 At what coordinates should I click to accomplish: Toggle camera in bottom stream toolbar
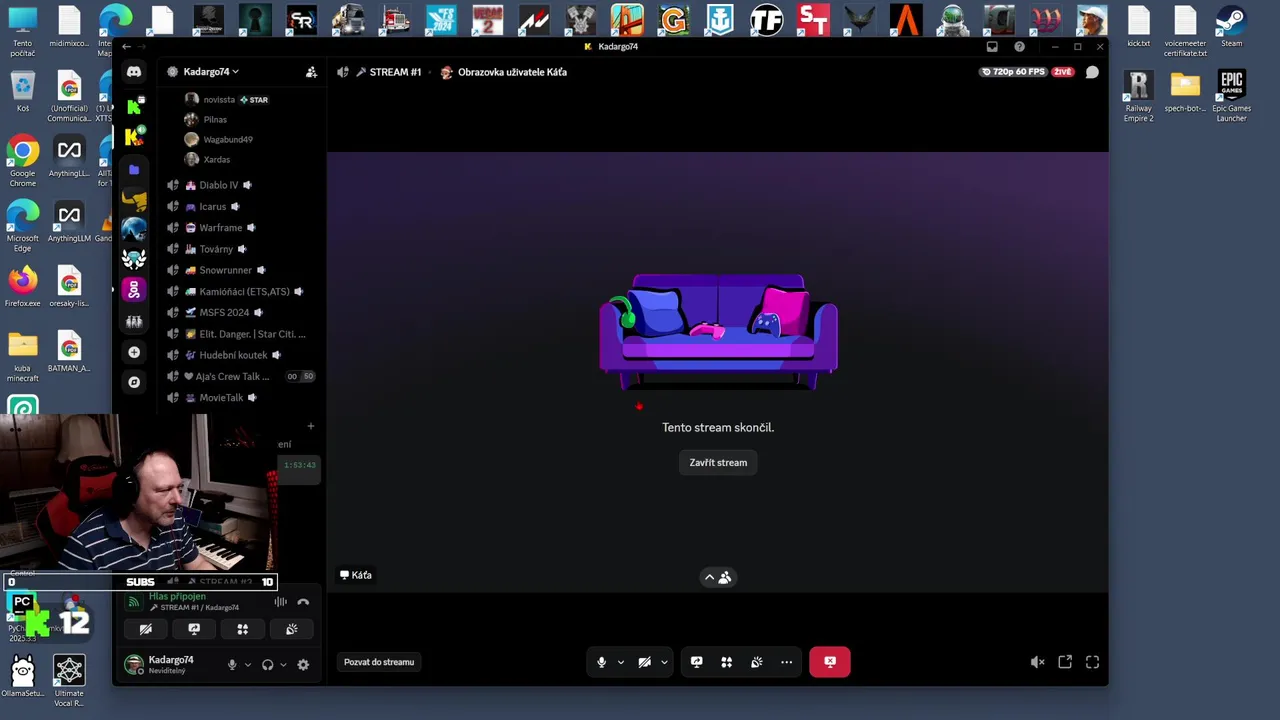click(x=644, y=662)
